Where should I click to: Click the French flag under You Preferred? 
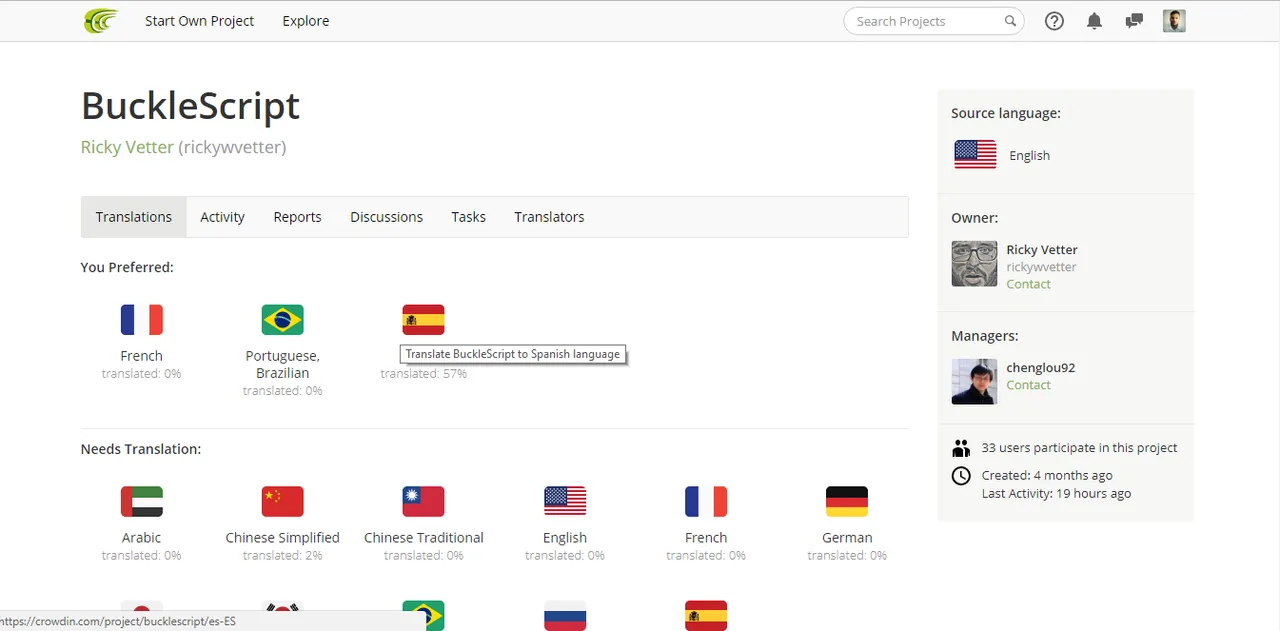[x=141, y=320]
